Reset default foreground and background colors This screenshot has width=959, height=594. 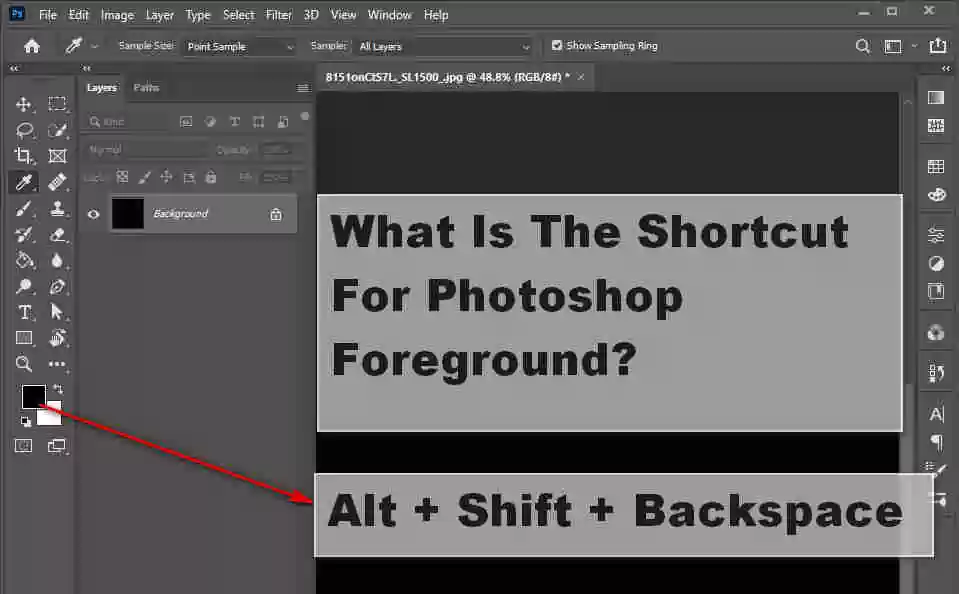(26, 421)
